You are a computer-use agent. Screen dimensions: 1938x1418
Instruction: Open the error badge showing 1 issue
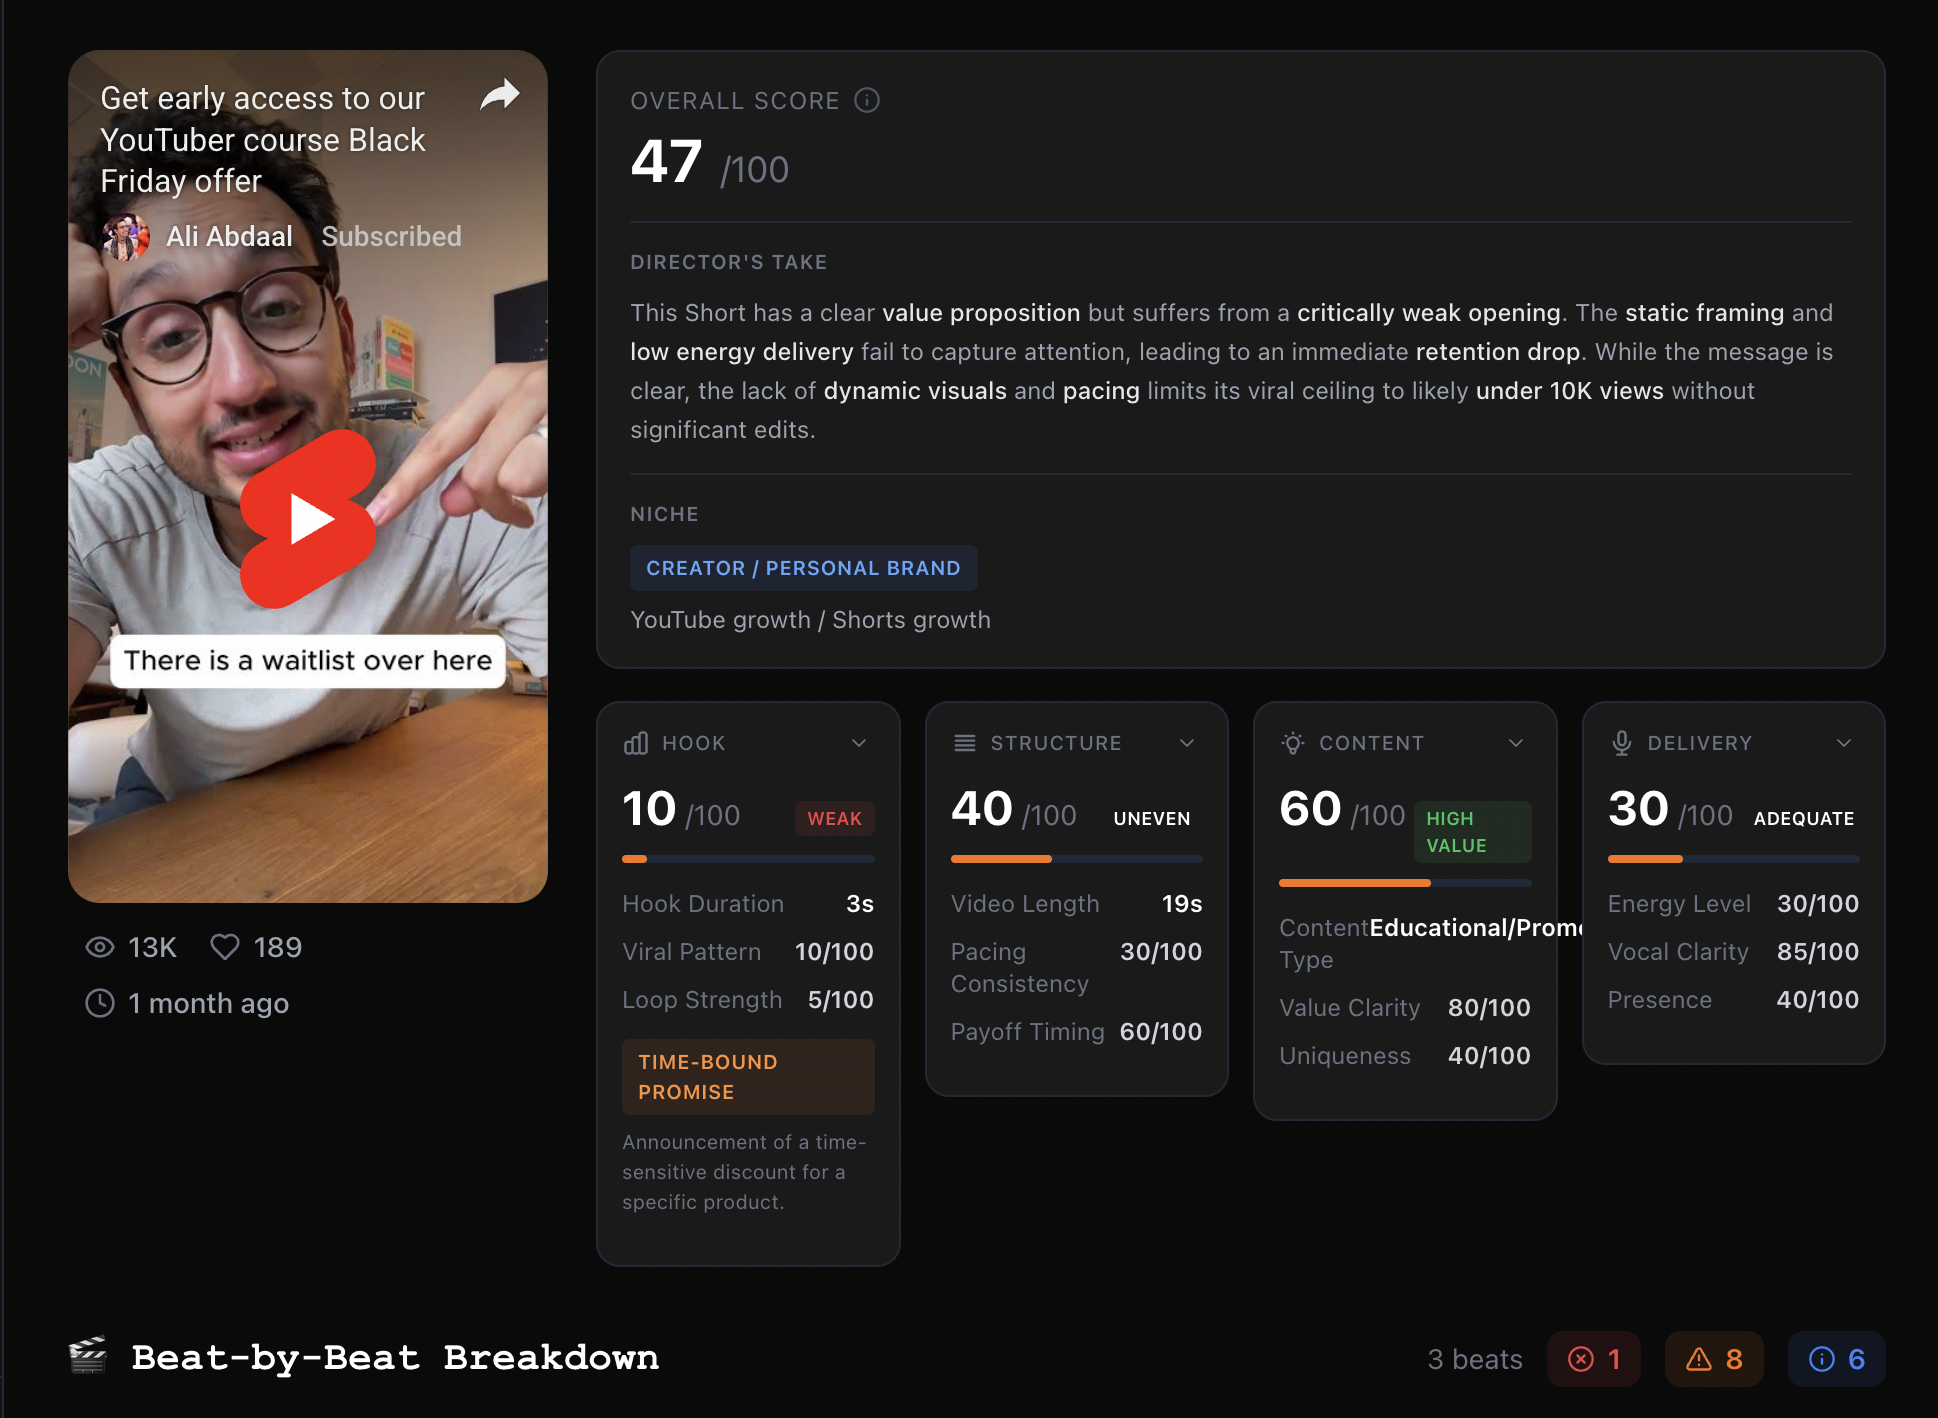[1594, 1359]
